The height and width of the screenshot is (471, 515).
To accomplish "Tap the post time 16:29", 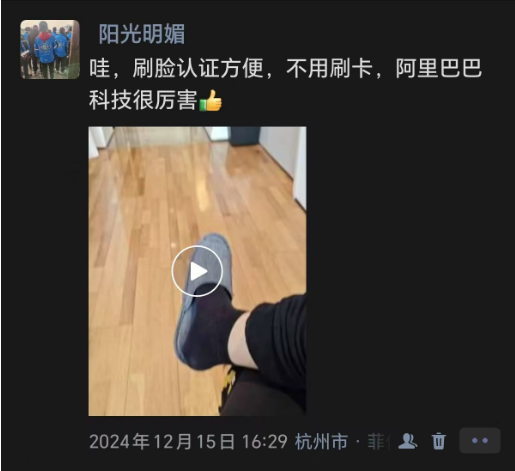I will (265, 441).
